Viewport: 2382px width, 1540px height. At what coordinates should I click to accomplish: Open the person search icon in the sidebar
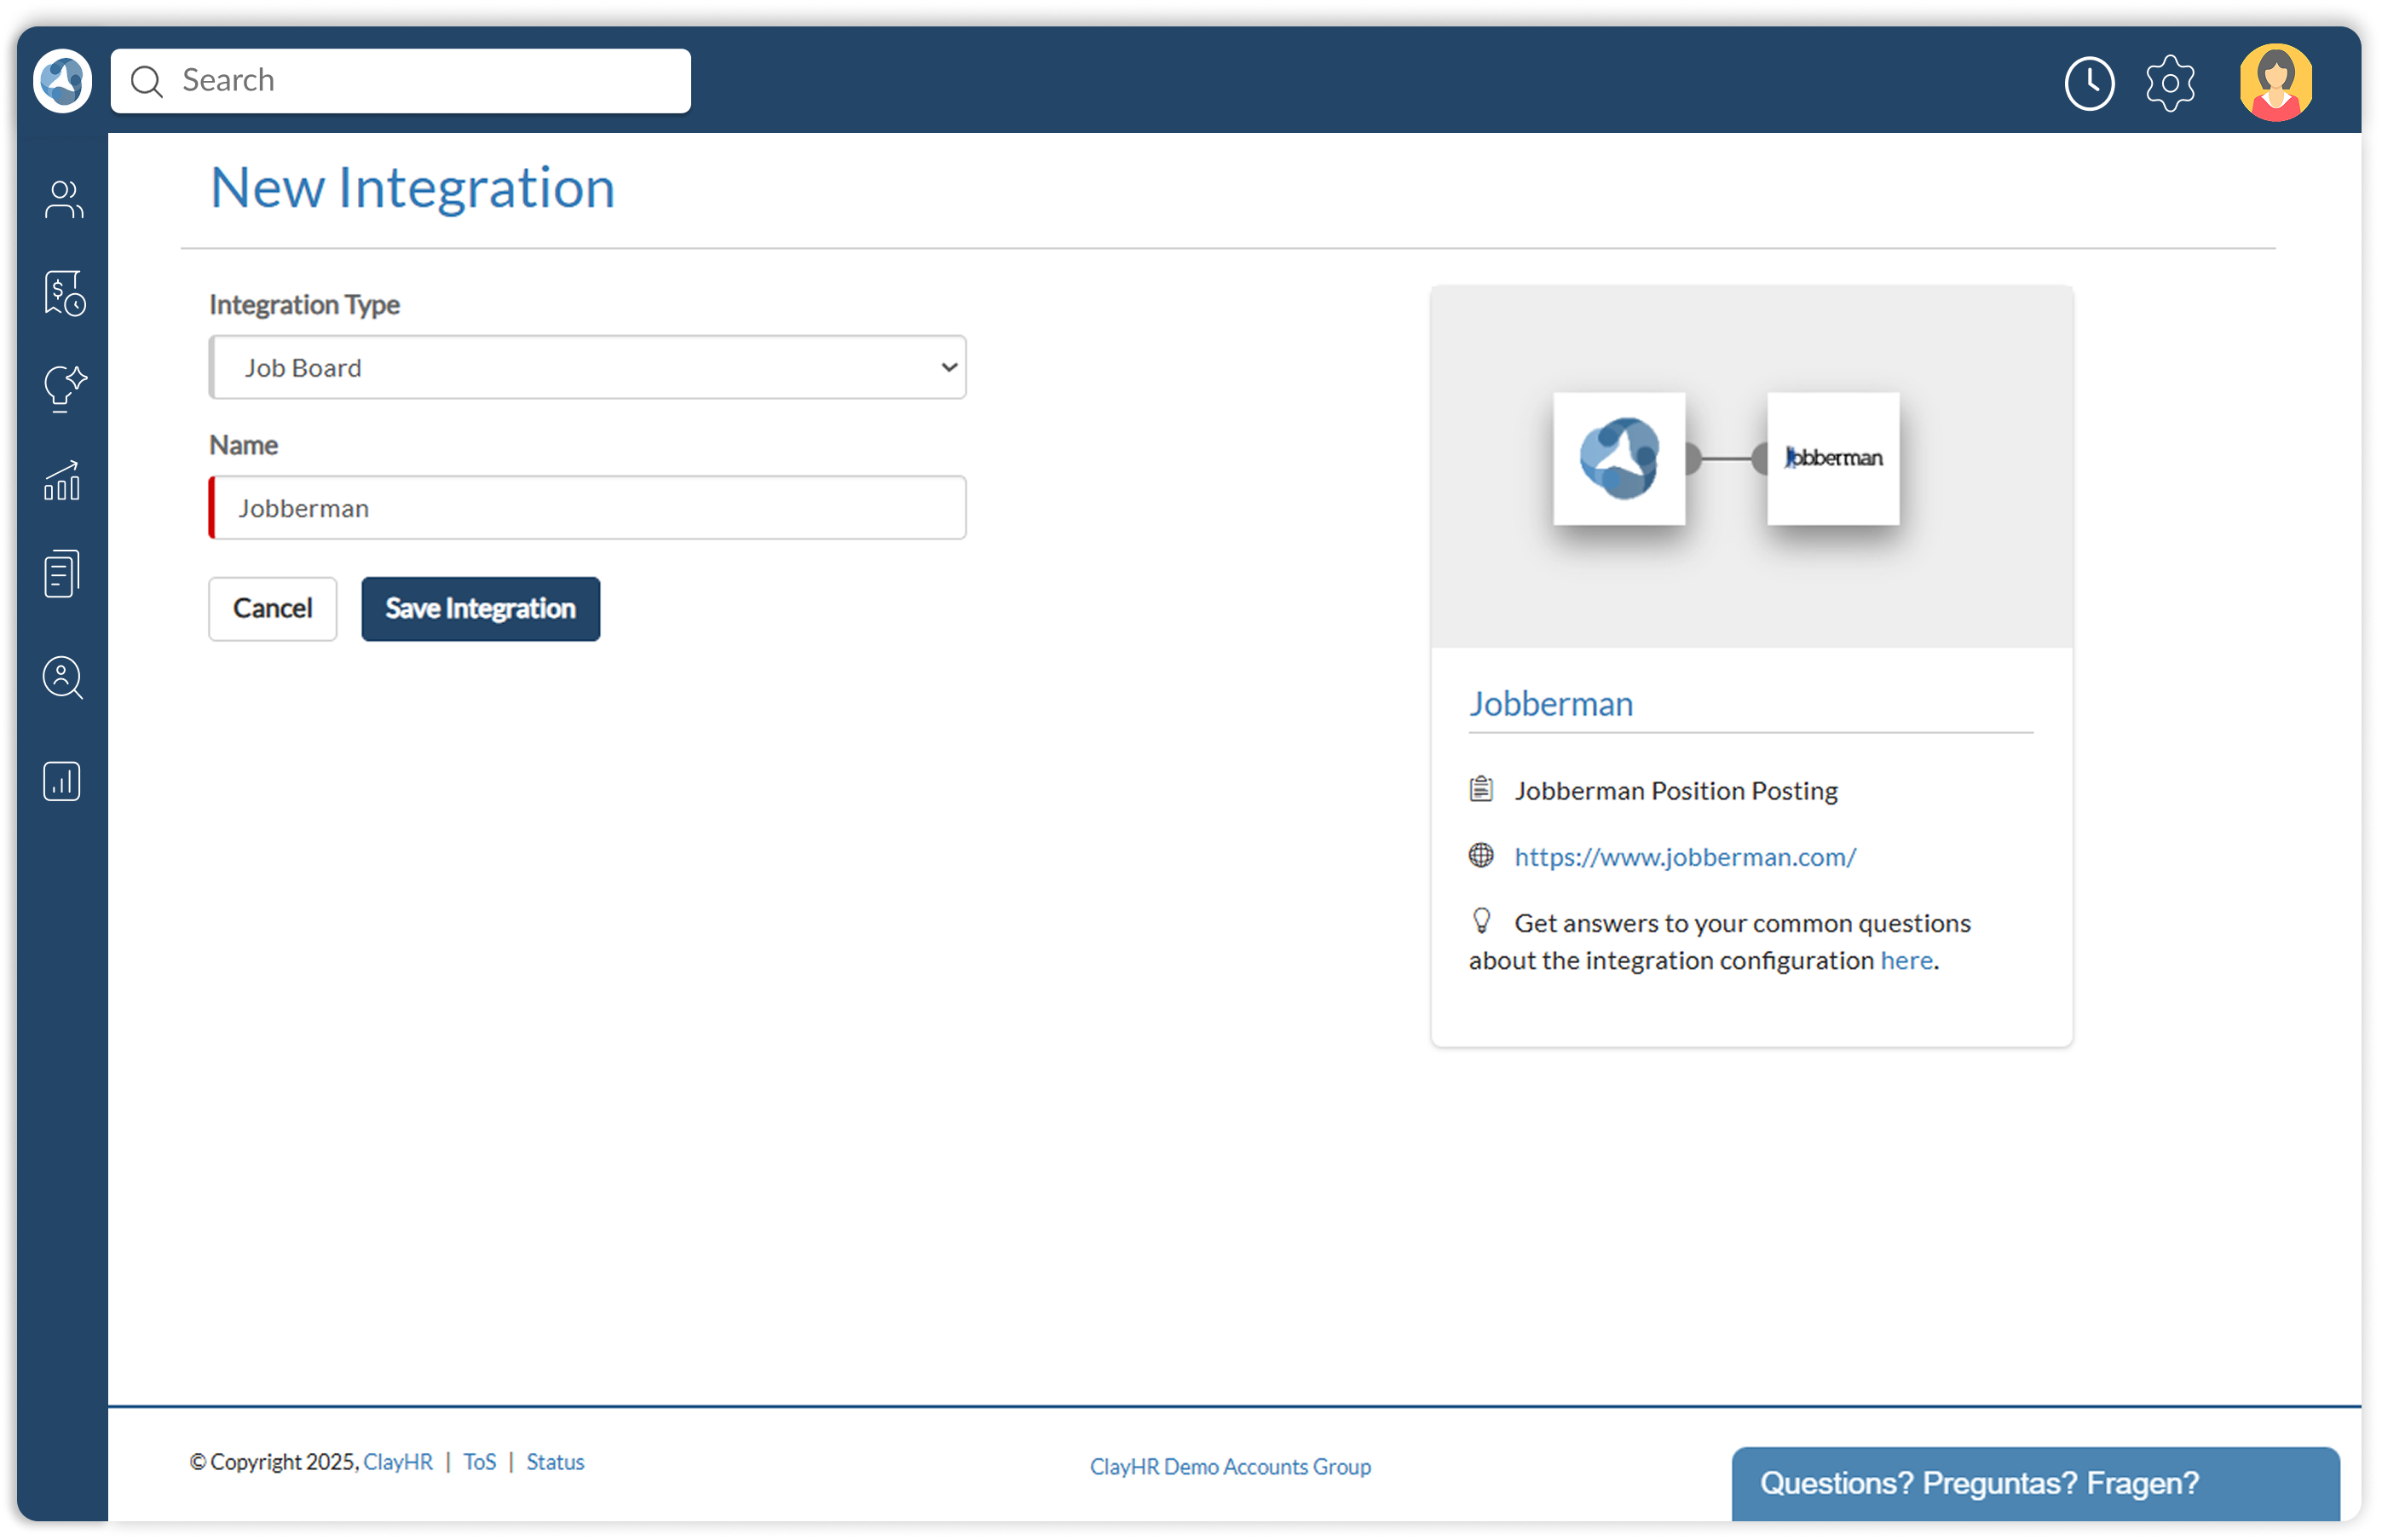[63, 677]
